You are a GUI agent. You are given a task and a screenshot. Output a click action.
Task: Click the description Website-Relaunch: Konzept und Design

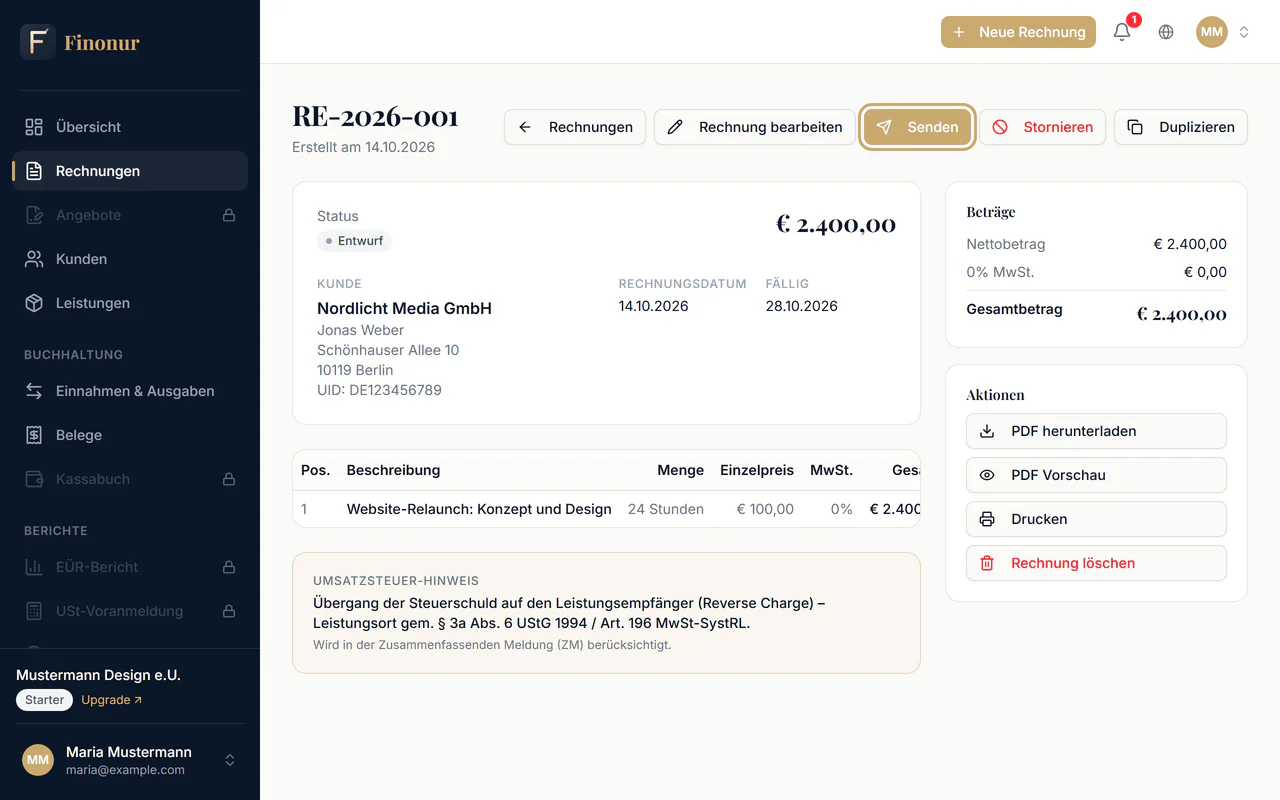pyautogui.click(x=479, y=509)
